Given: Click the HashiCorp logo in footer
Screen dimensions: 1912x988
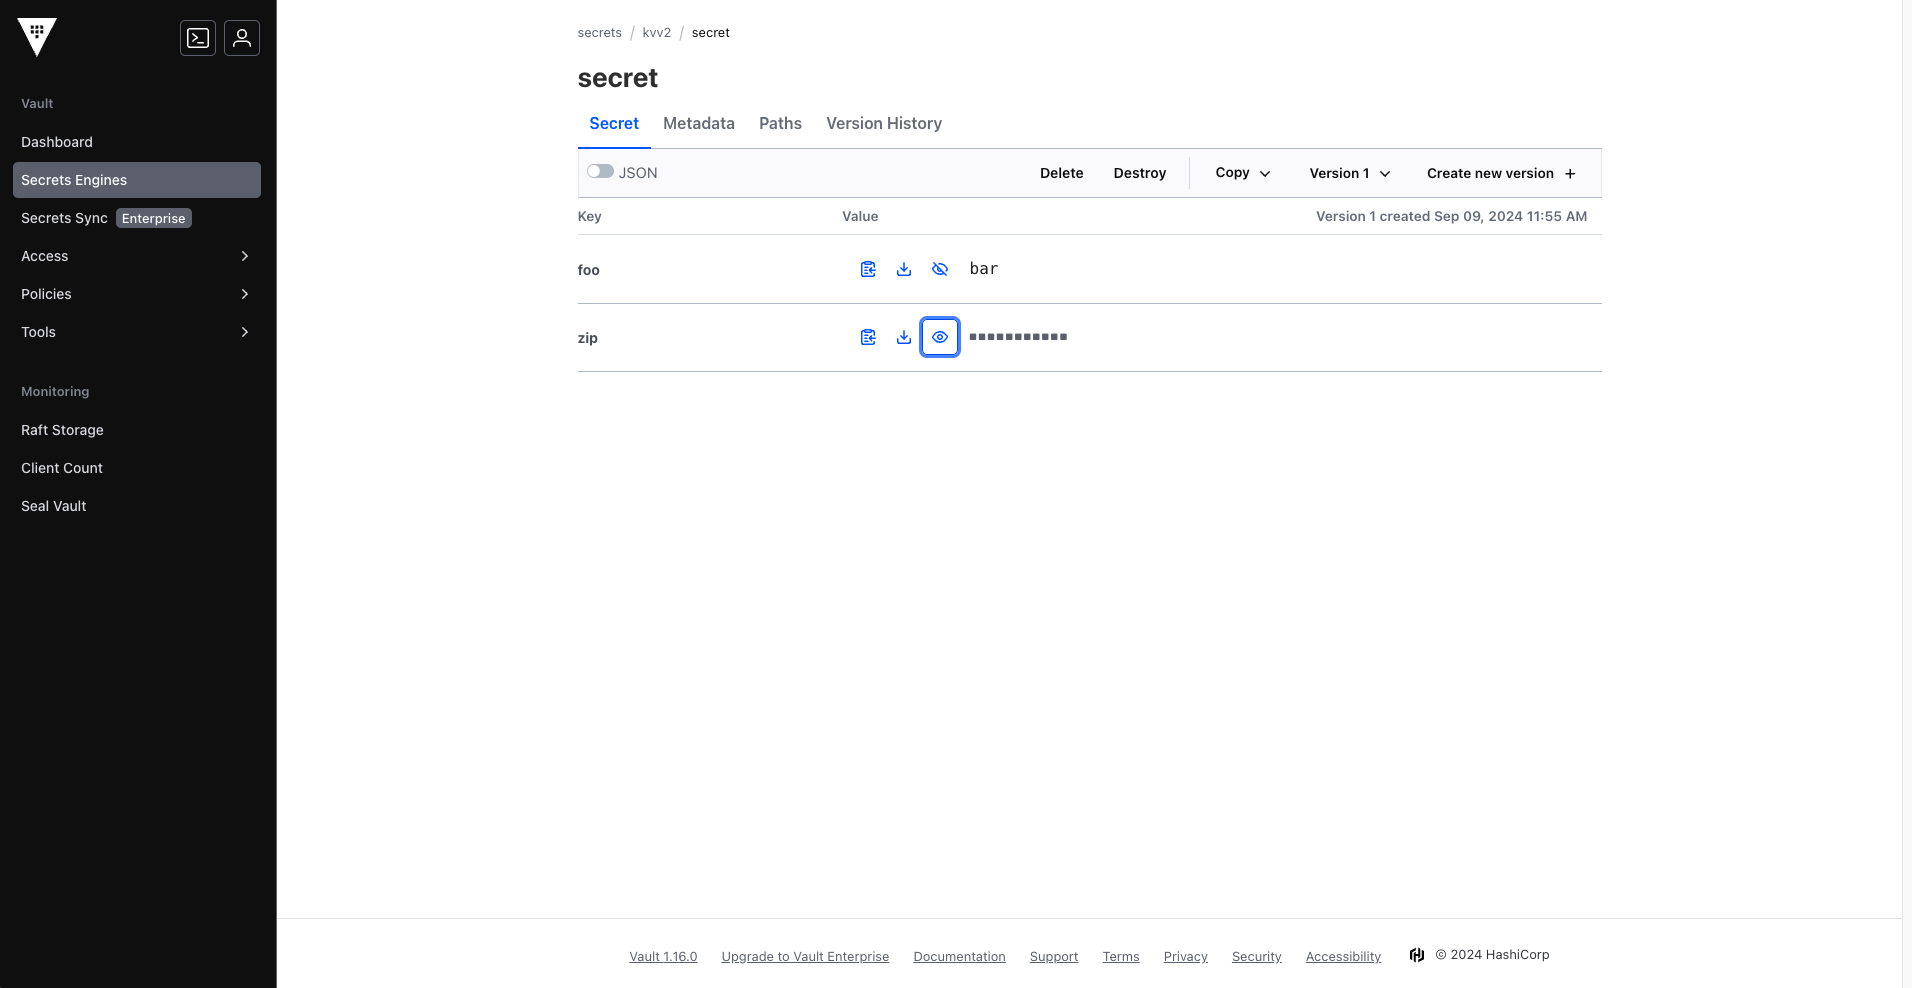Looking at the screenshot, I should (x=1417, y=955).
